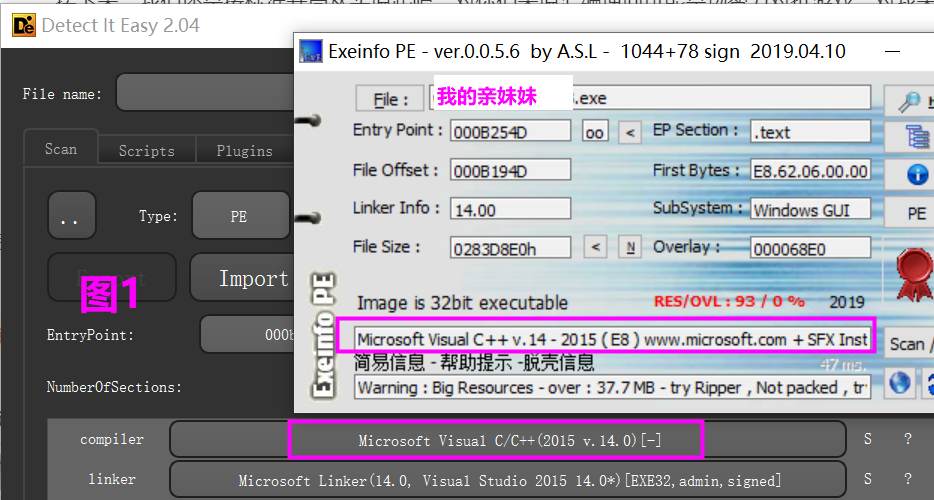Click the Detect It Easy app icon
Screen dimensions: 934x500
click(24, 26)
